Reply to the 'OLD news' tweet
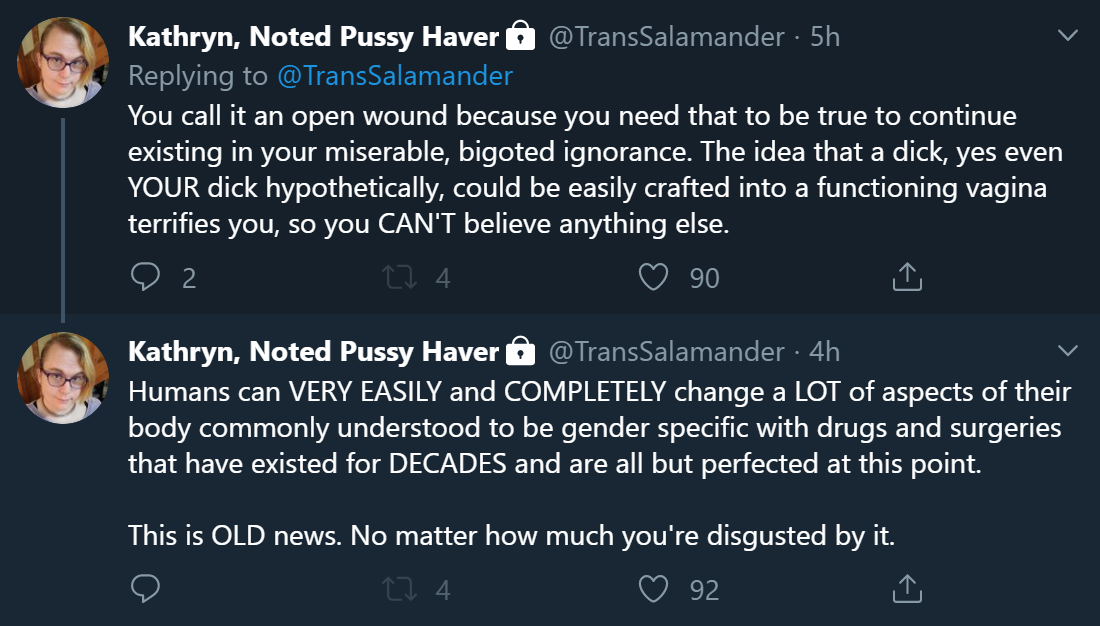Screen dimensions: 1100x626 [x=146, y=589]
